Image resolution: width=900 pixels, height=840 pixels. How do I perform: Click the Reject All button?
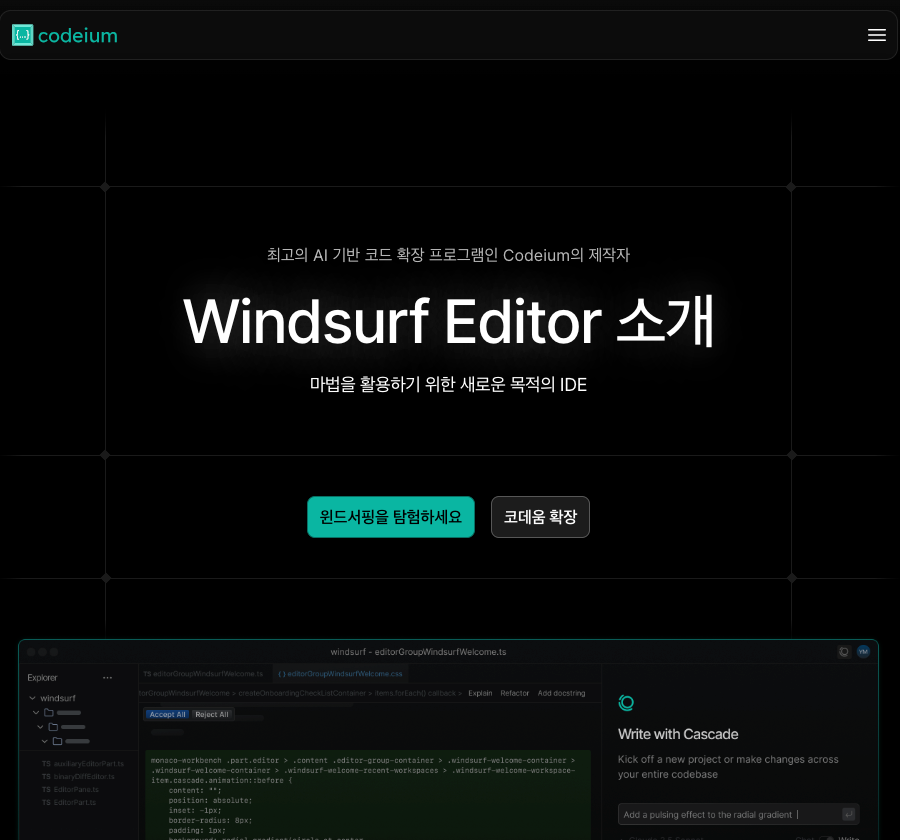(212, 714)
